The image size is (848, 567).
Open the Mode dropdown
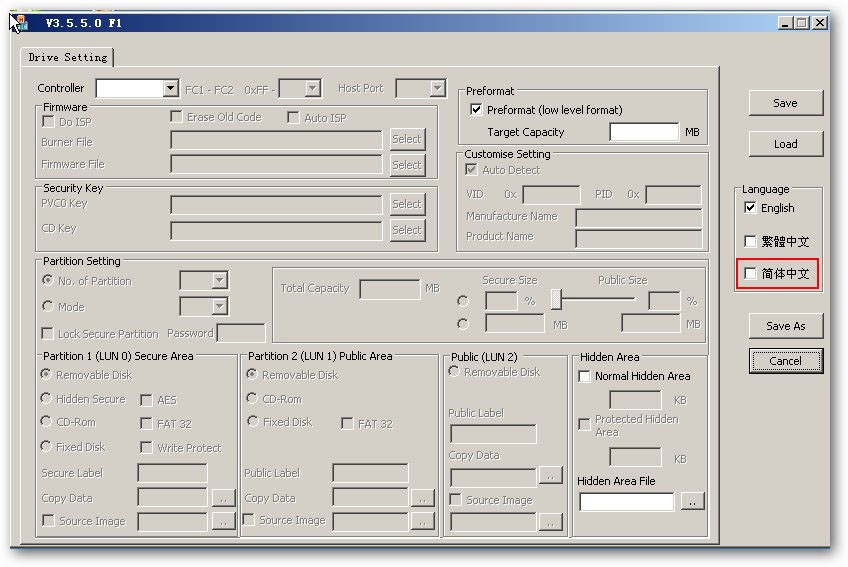tap(219, 307)
